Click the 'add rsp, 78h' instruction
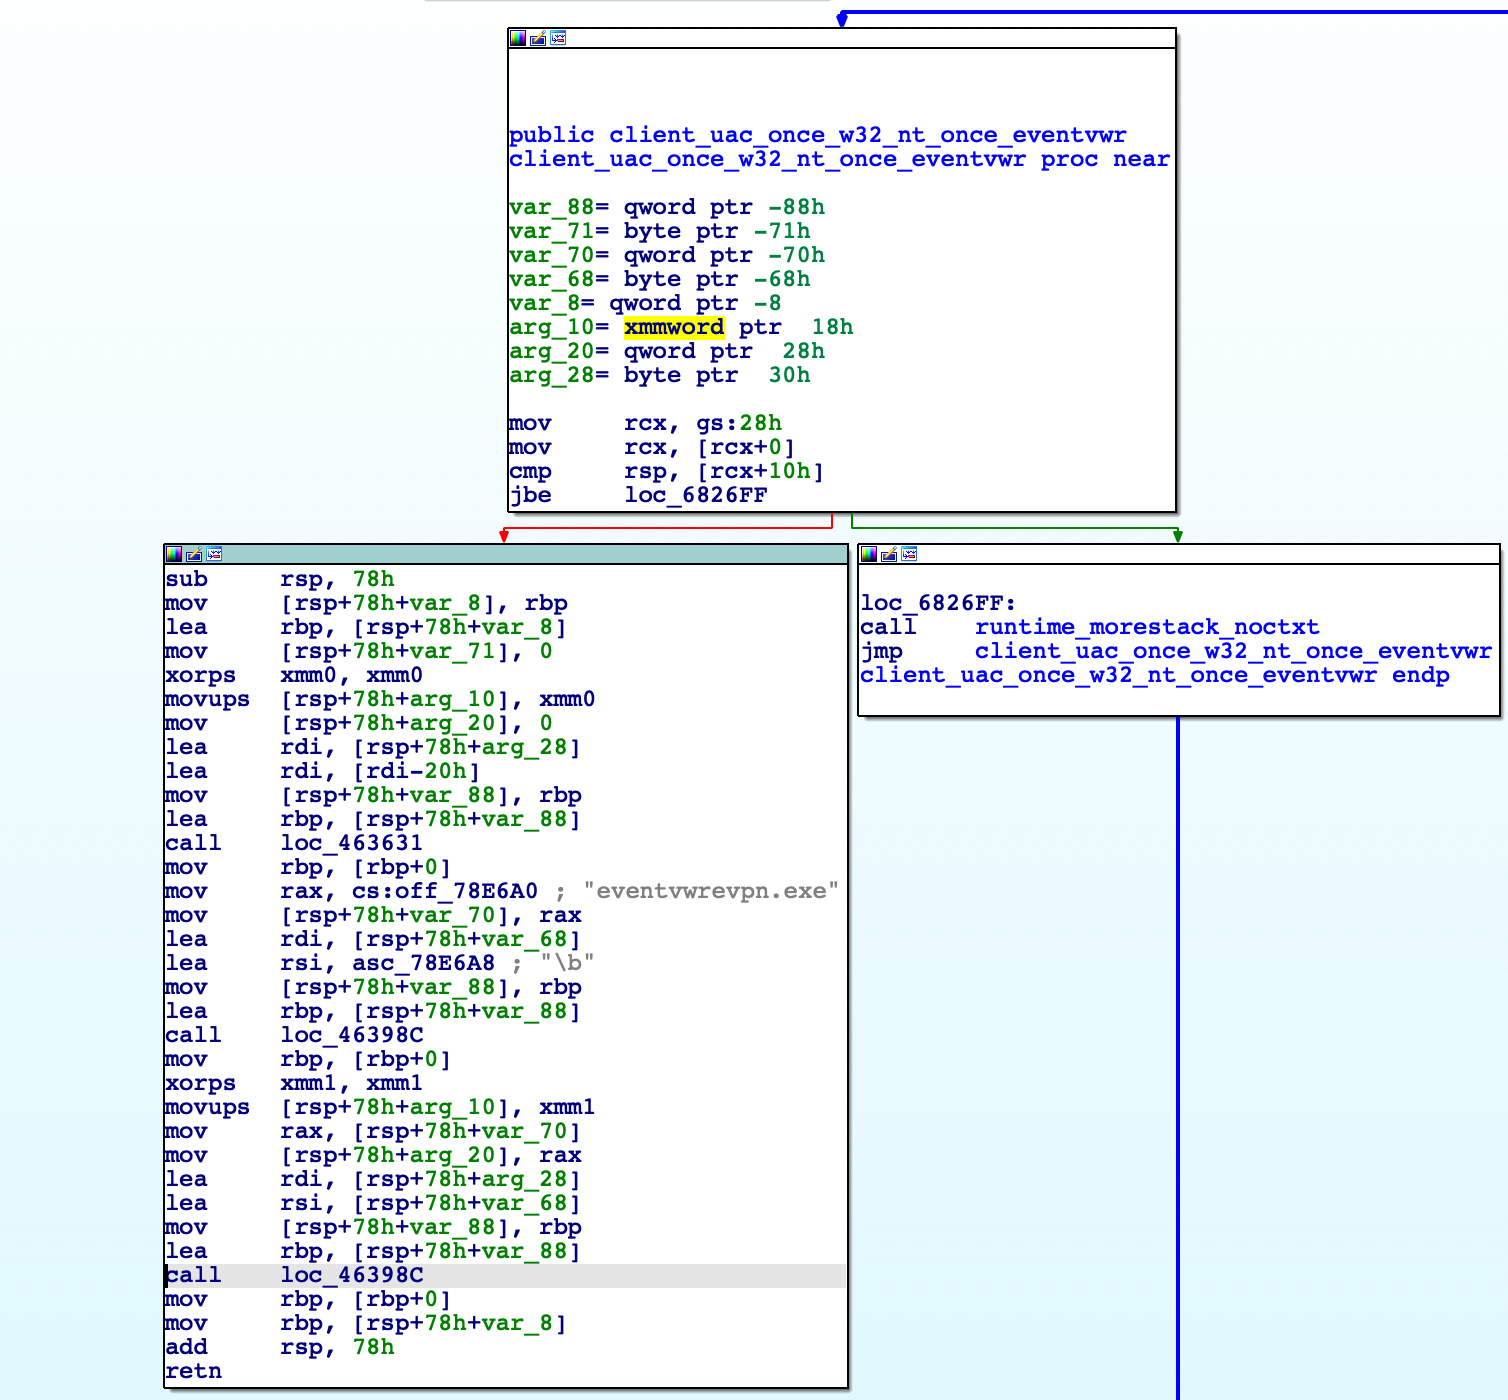This screenshot has height=1400, width=1508. coord(280,1347)
